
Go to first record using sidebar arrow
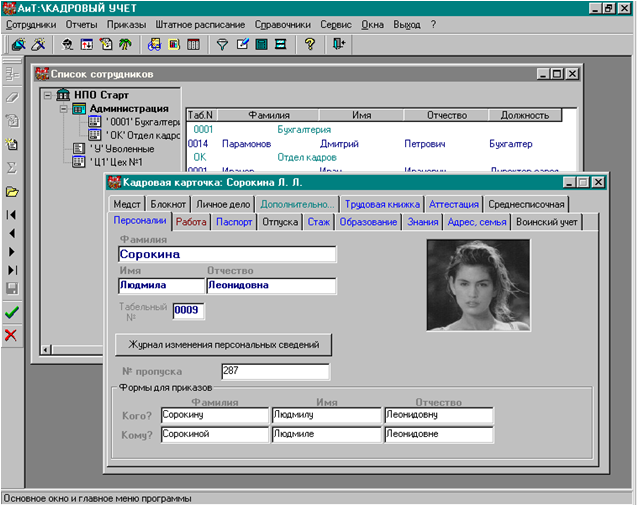(12, 215)
